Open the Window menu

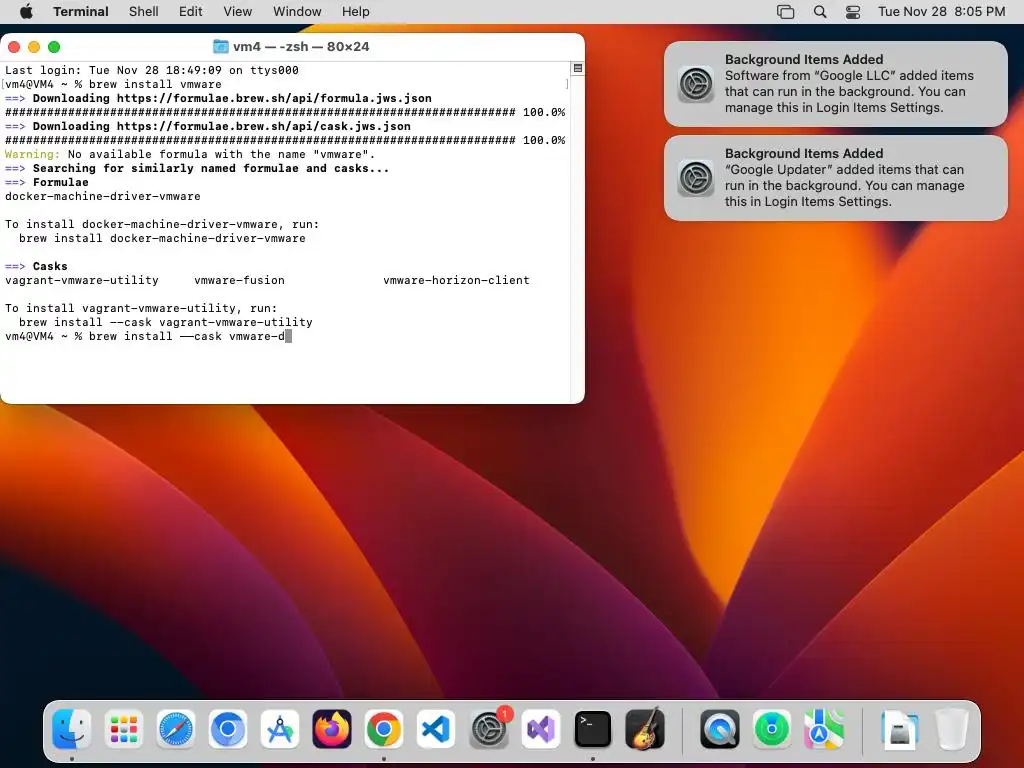(x=297, y=11)
